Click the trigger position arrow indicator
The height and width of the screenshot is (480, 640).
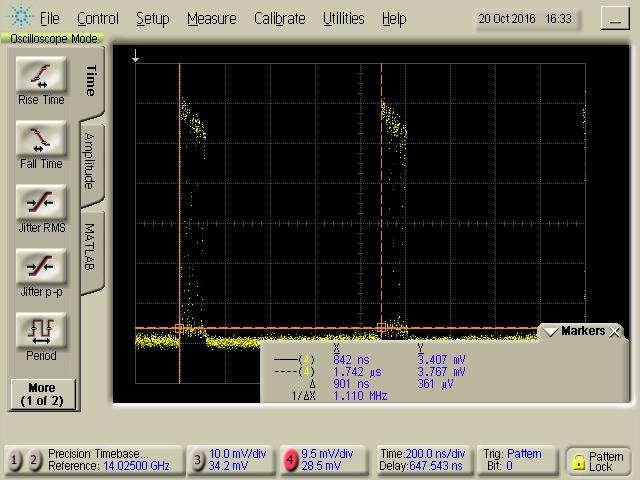(136, 56)
